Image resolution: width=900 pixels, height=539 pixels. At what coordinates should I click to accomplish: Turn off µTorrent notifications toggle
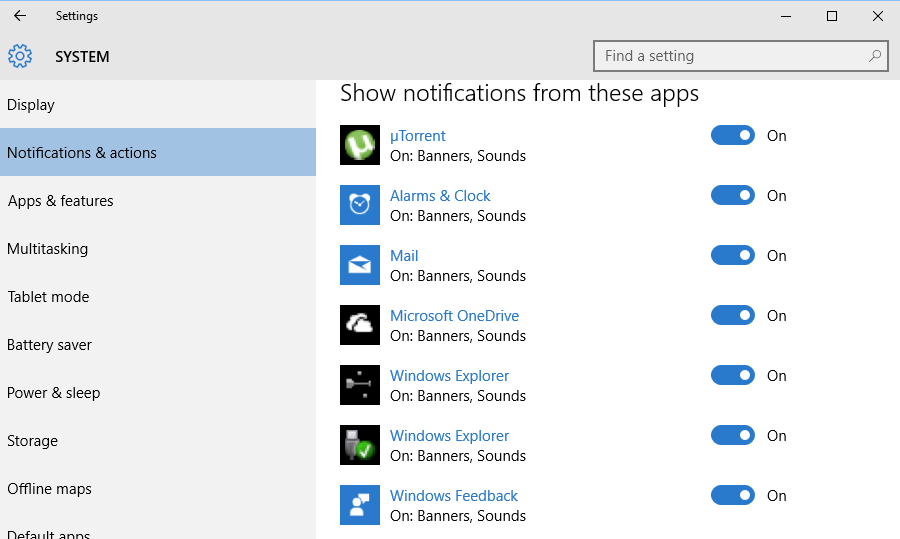(733, 135)
